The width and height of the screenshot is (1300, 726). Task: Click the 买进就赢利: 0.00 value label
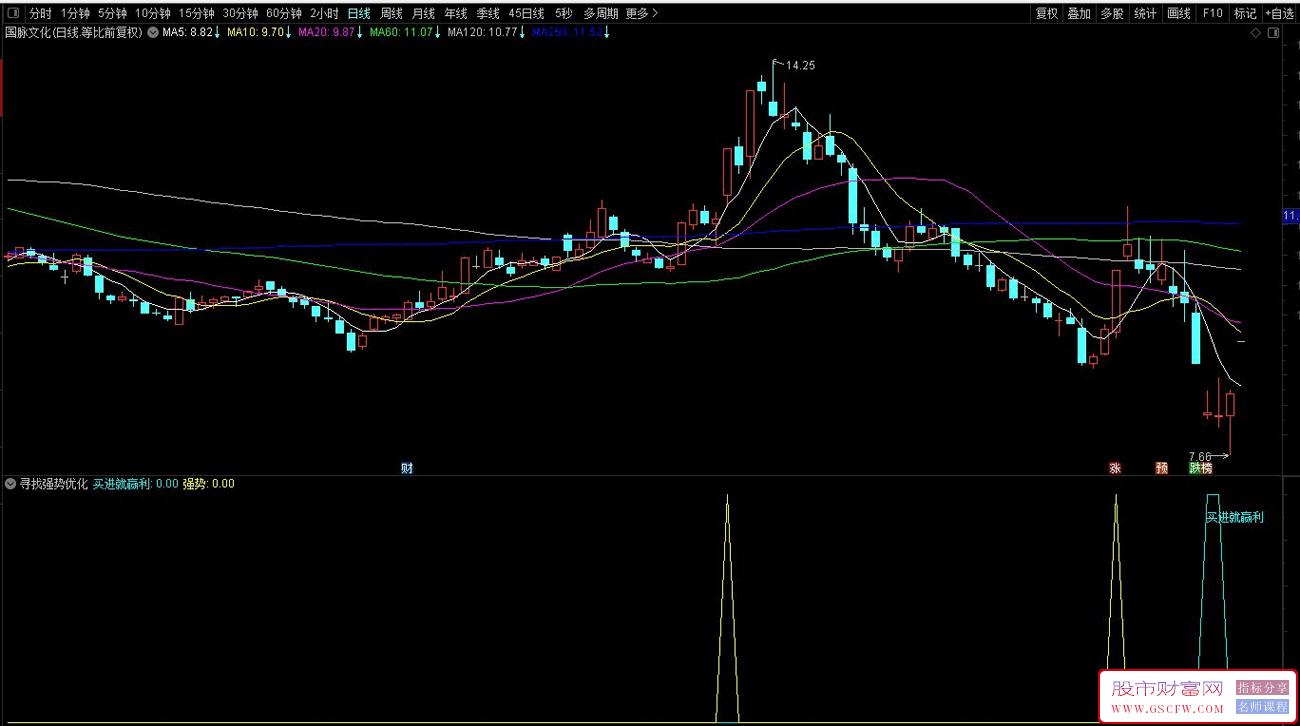136,484
